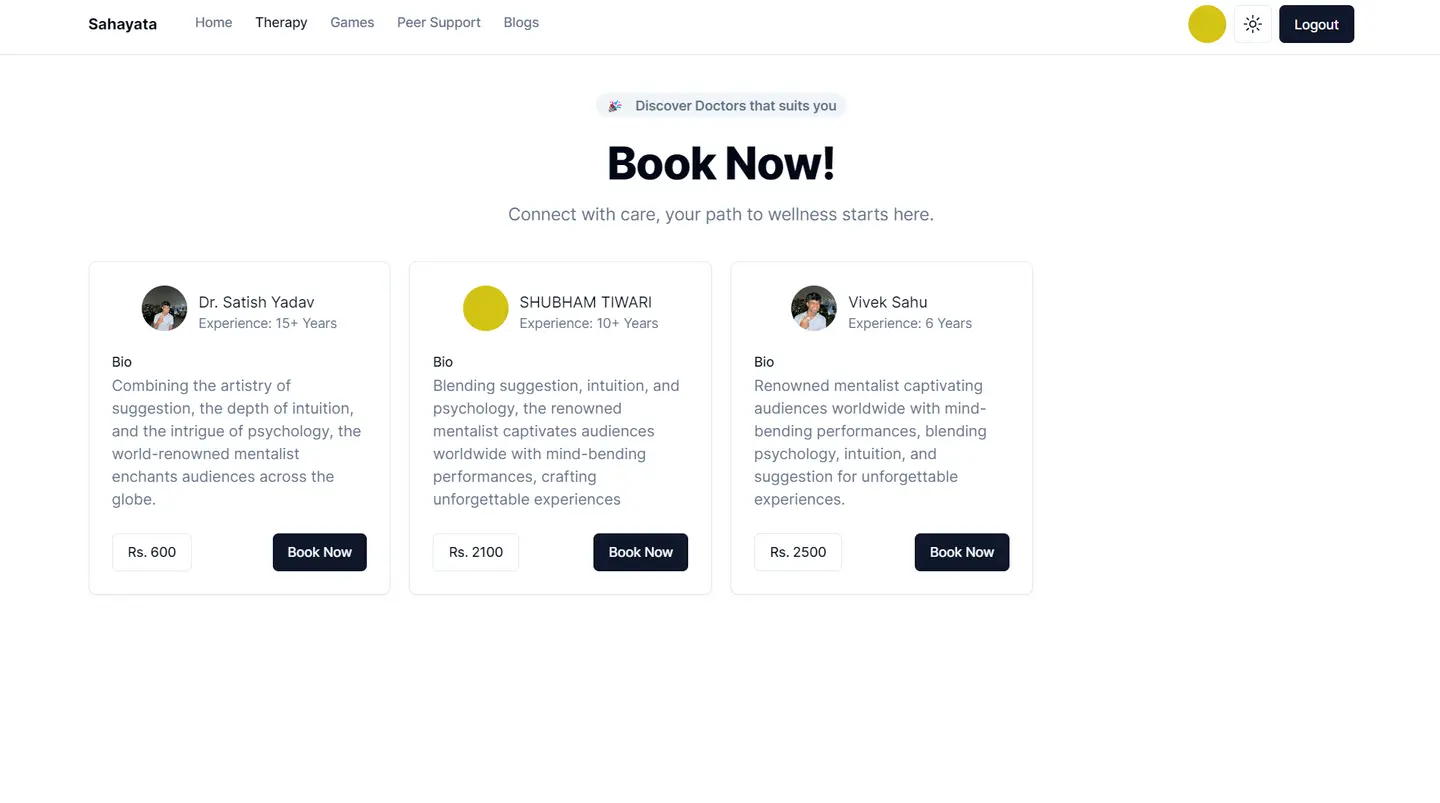Book Now with Vivek Sahu
Viewport: 1440px width, 803px height.
[x=961, y=552]
